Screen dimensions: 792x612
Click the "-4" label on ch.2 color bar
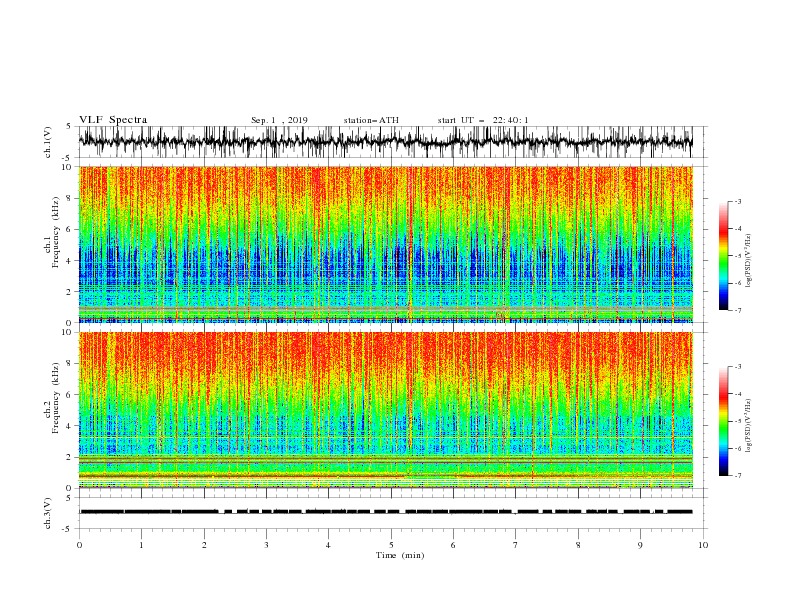(x=737, y=394)
